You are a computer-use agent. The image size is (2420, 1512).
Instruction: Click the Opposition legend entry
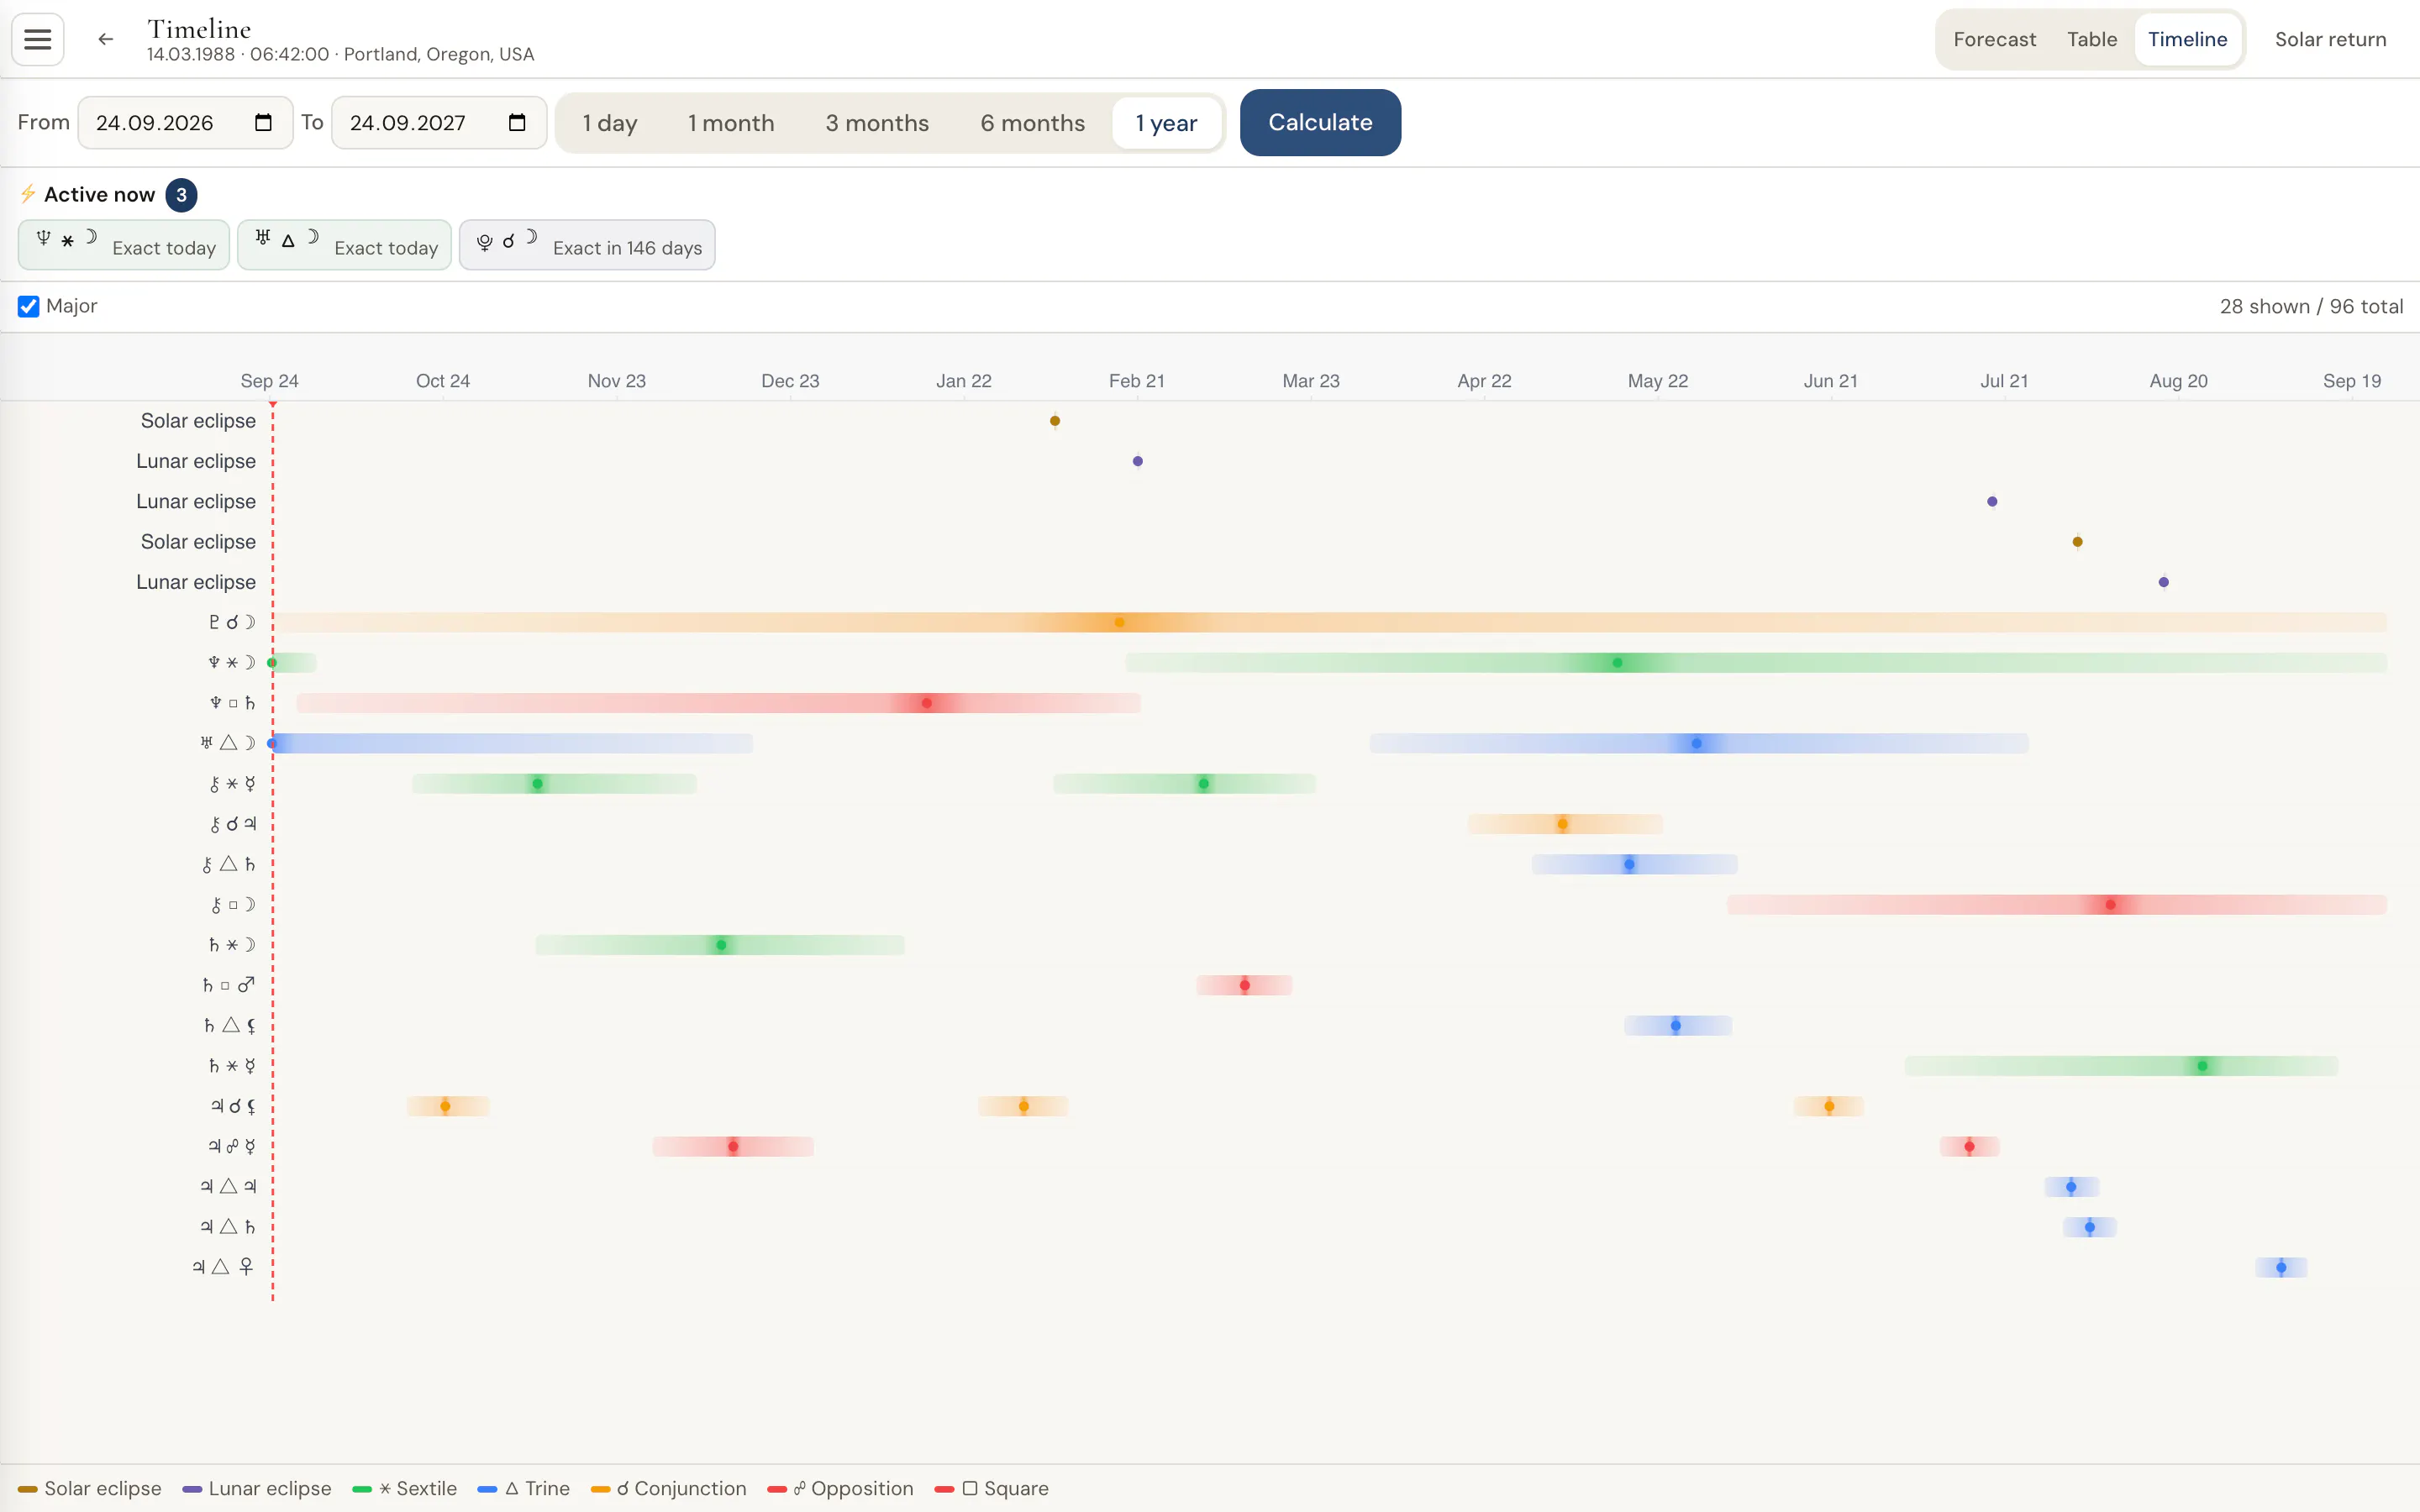point(841,1488)
